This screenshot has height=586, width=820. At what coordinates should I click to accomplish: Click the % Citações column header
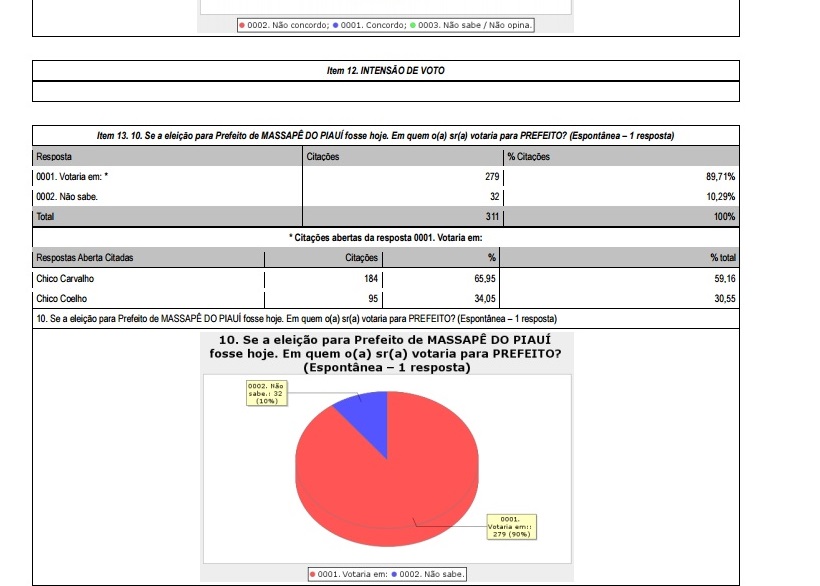coord(528,156)
